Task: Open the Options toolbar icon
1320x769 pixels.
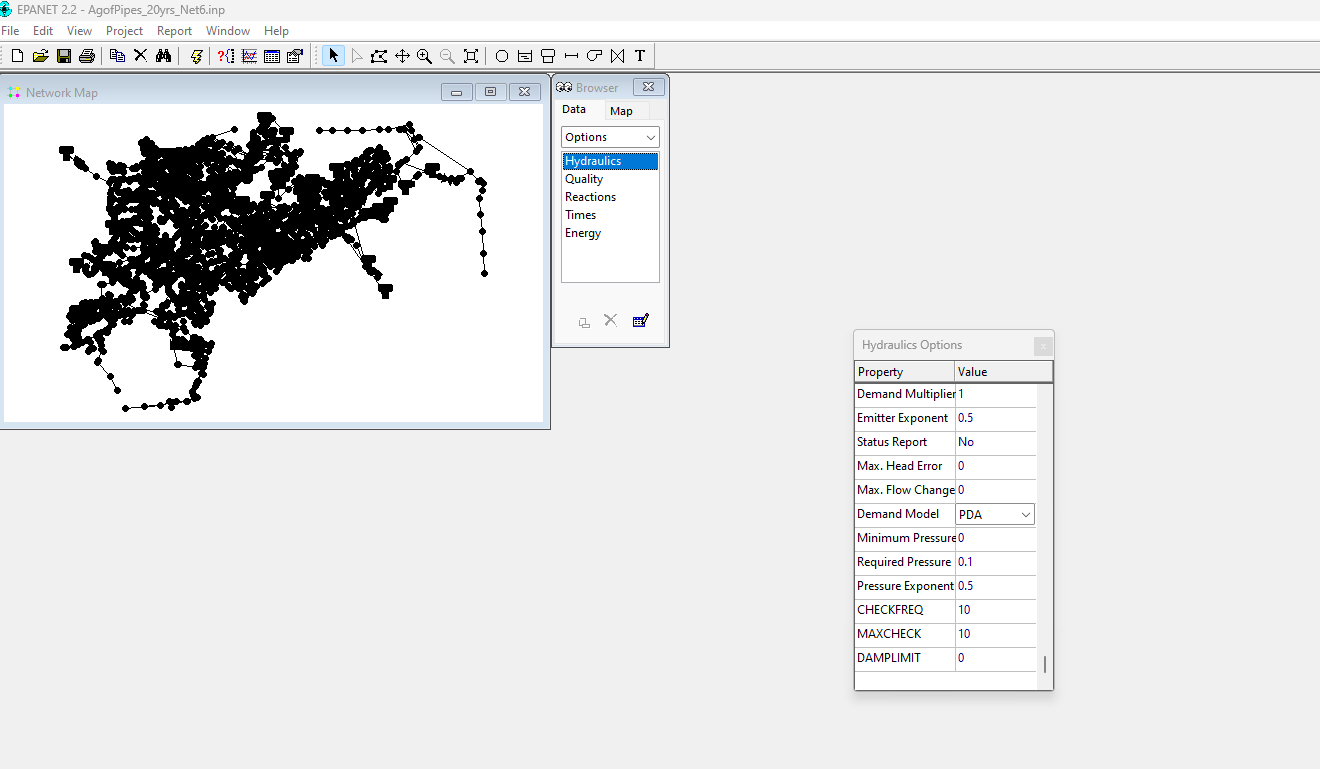Action: 295,56
